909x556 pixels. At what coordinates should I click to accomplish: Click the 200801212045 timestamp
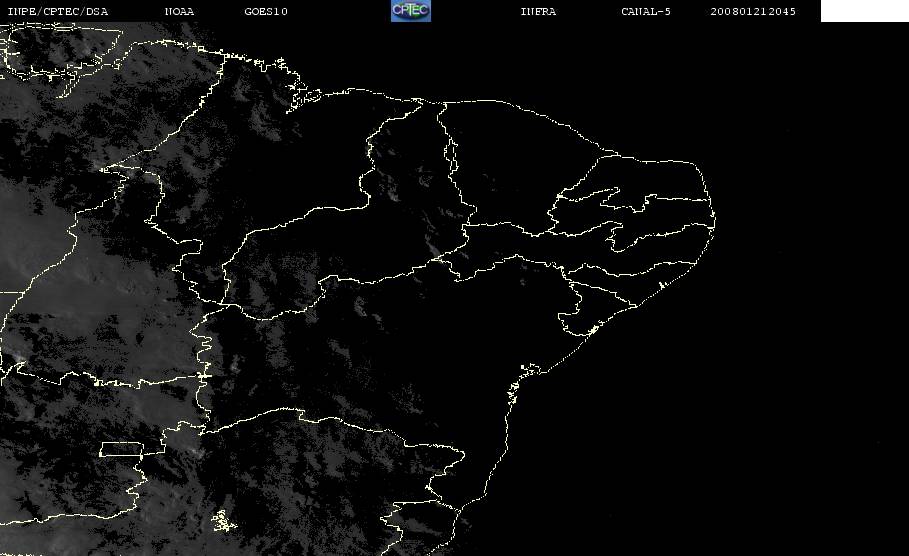click(753, 12)
